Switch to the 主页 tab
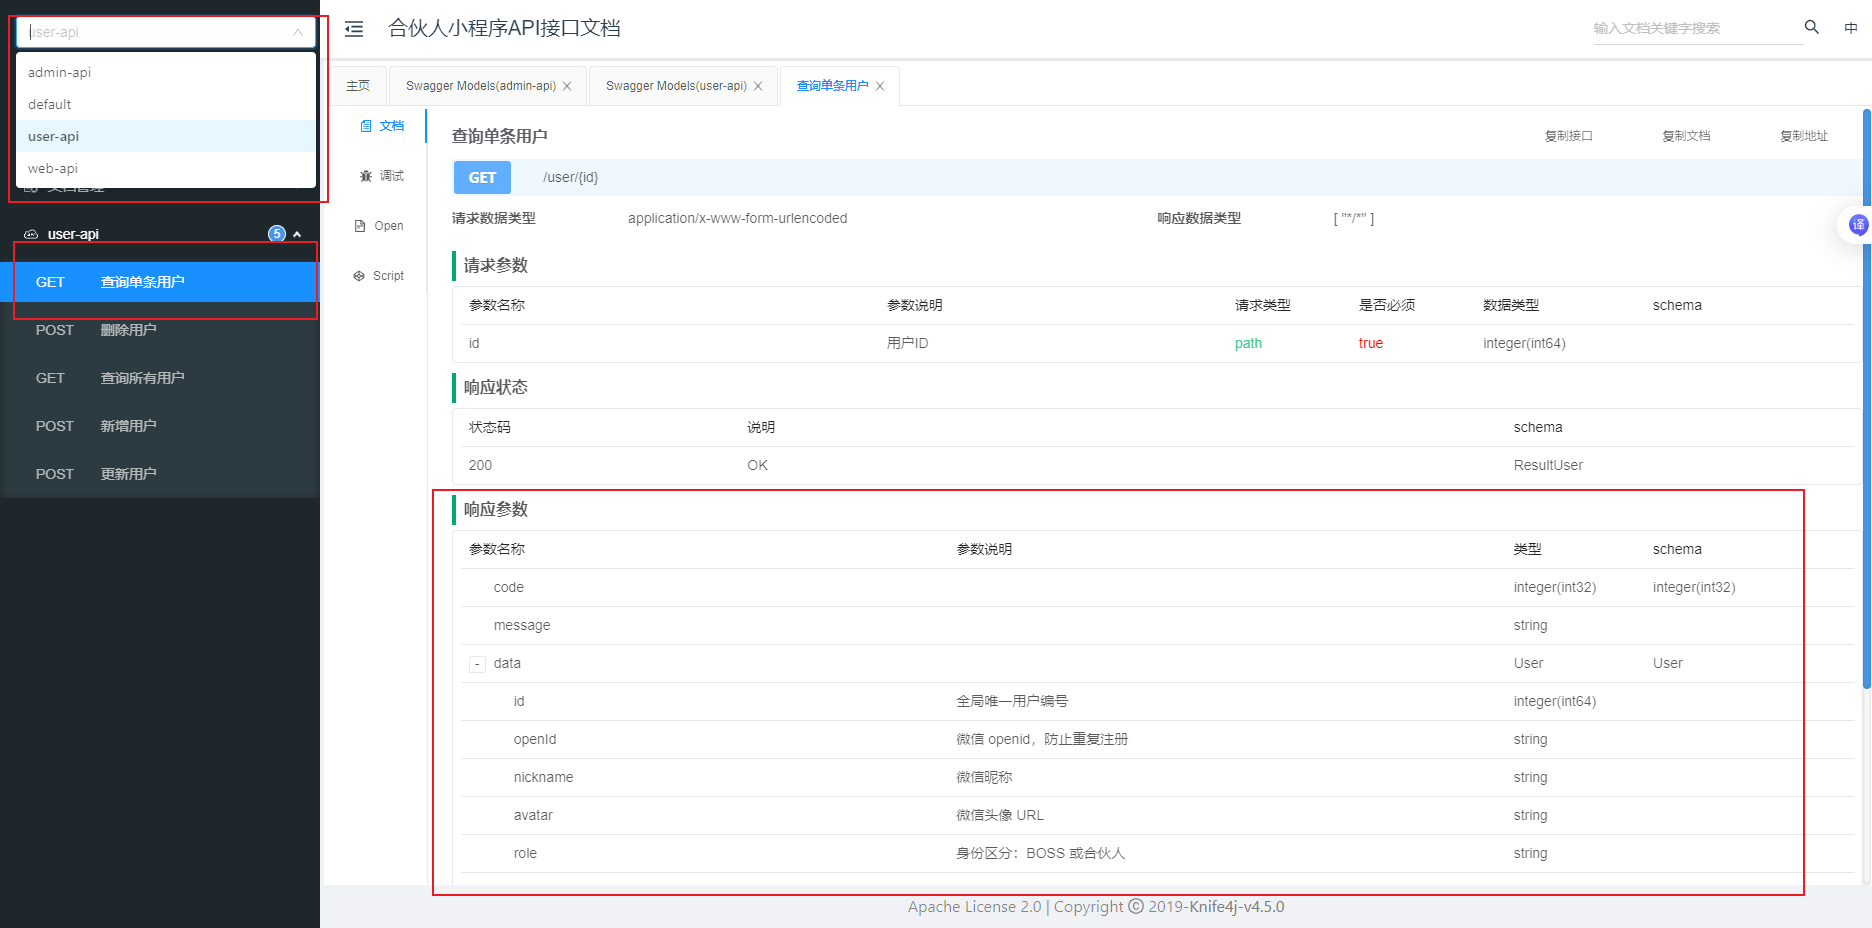This screenshot has width=1872, height=928. coord(358,85)
